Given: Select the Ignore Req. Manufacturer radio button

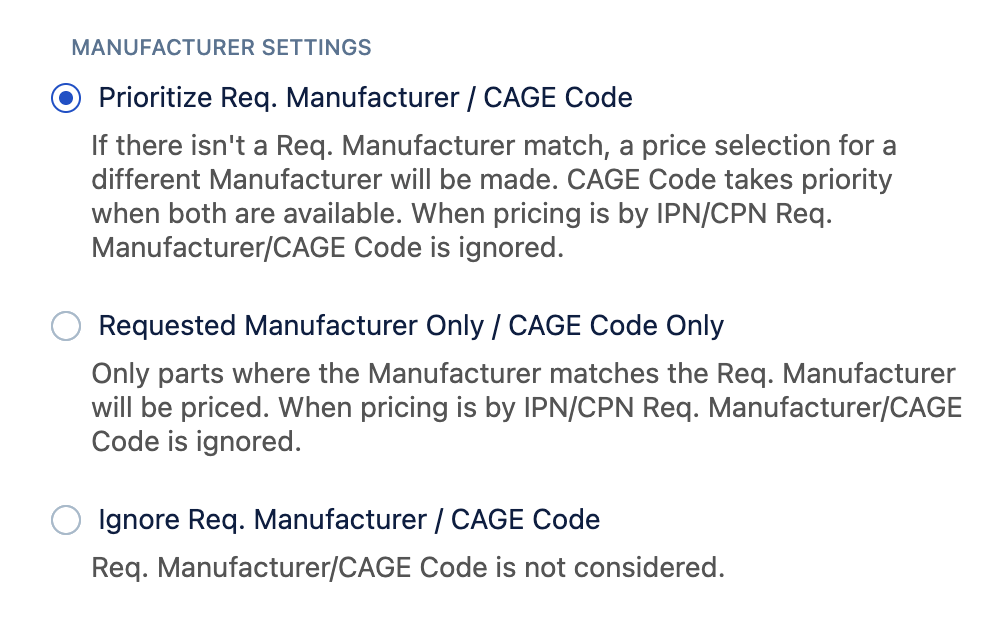Looking at the screenshot, I should (x=66, y=520).
